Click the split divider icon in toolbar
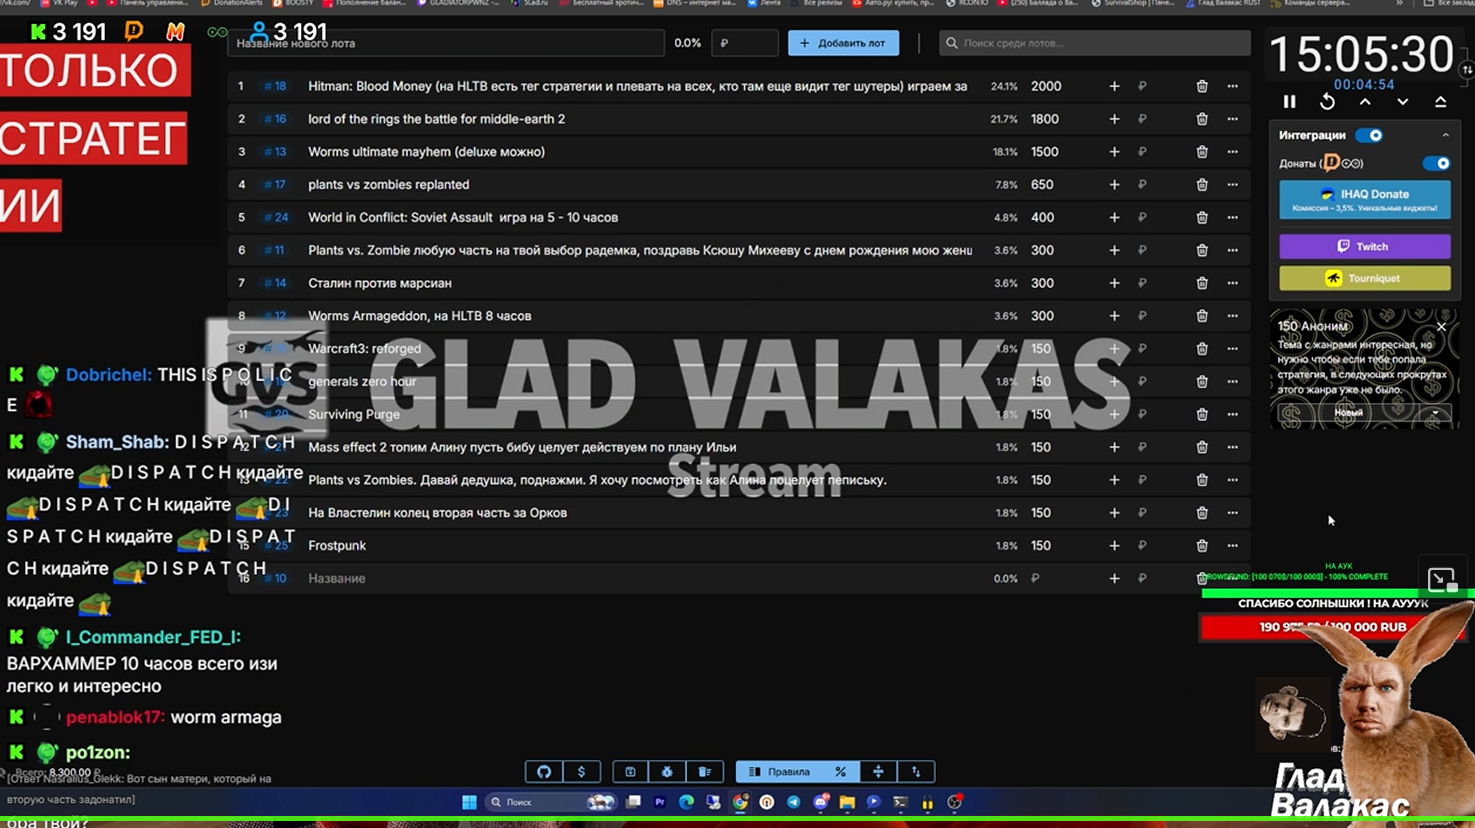1475x828 pixels. tap(878, 772)
